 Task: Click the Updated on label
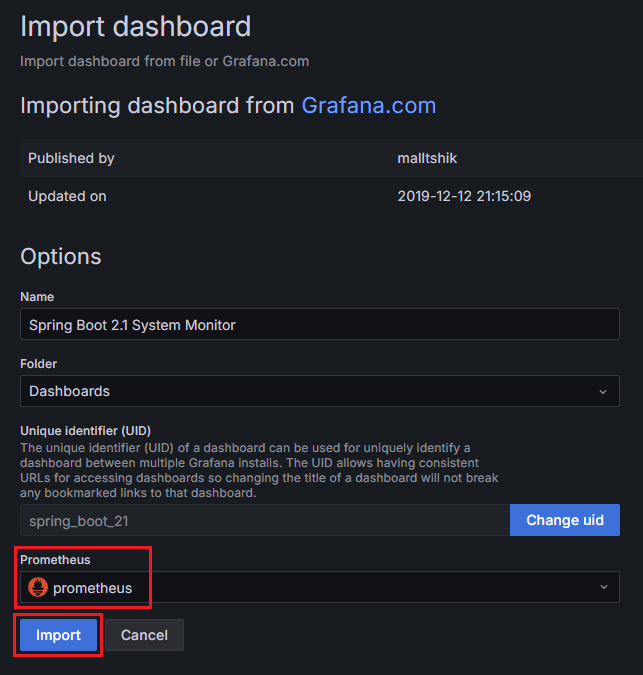click(x=67, y=196)
